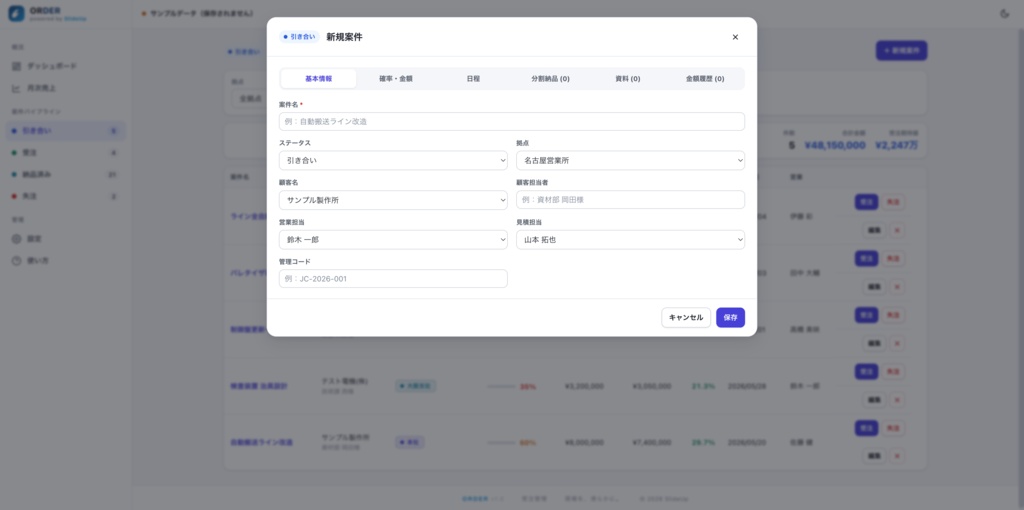1024x510 pixels.
Task: Open the 自動搬送ライン改造 case link
Action: pos(261,443)
